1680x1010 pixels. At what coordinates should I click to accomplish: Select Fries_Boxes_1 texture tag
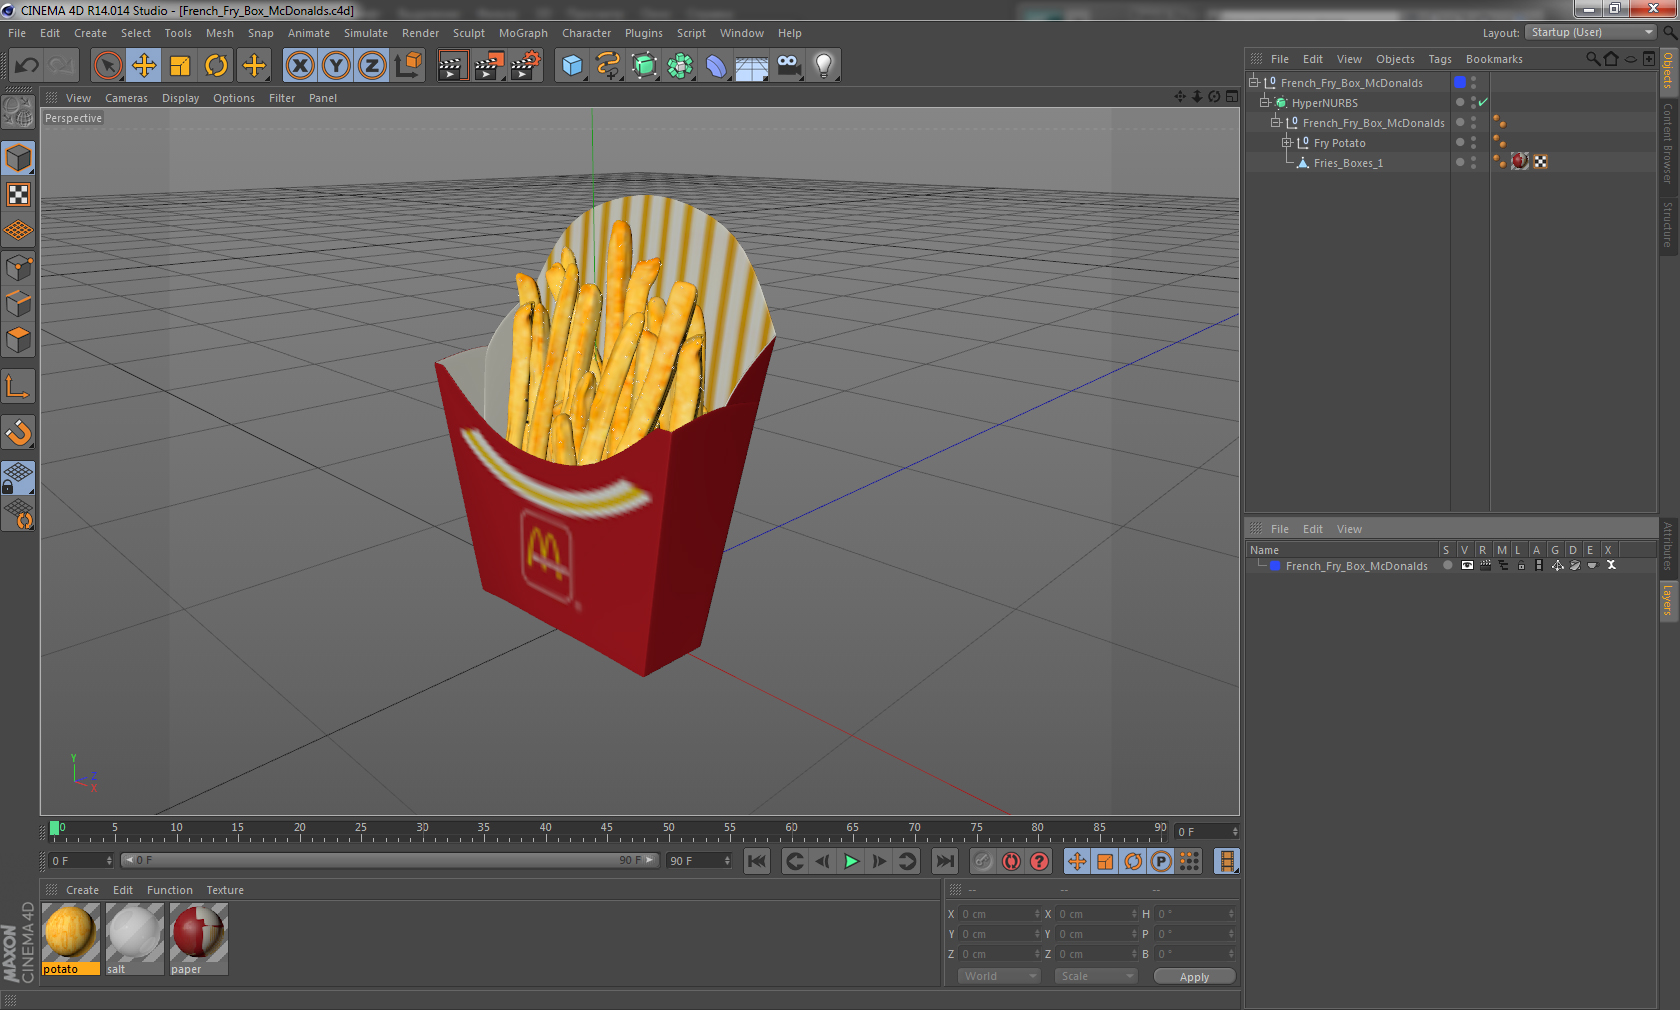coord(1520,162)
